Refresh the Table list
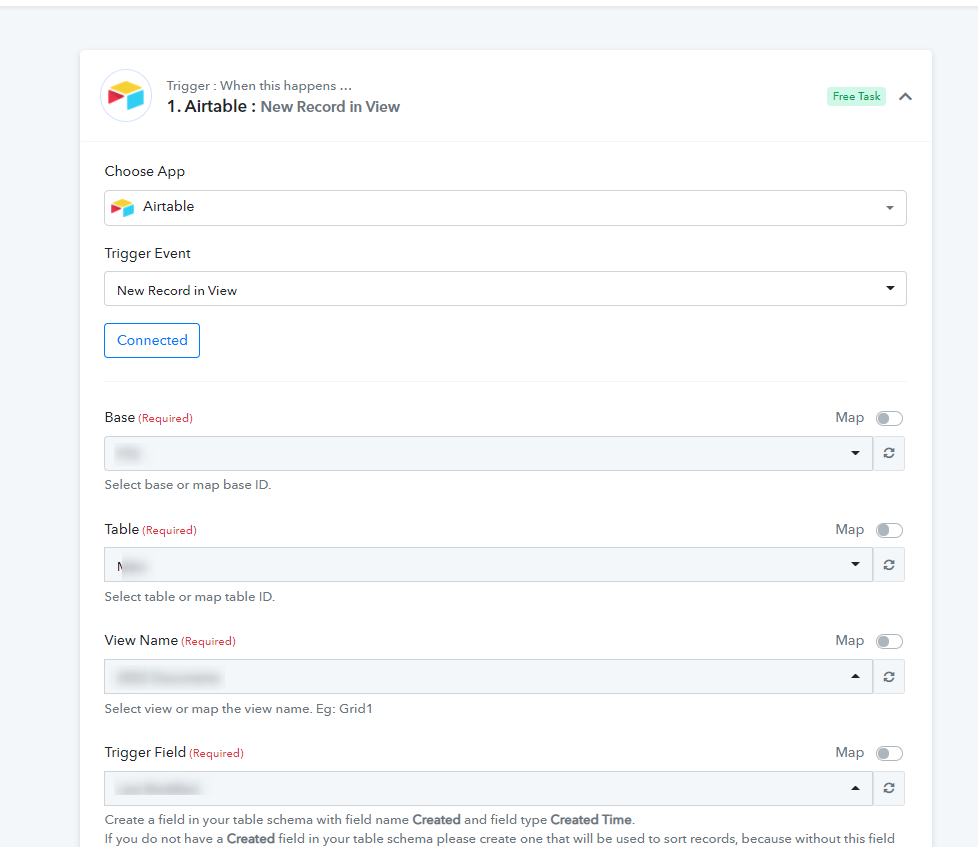 click(x=889, y=564)
